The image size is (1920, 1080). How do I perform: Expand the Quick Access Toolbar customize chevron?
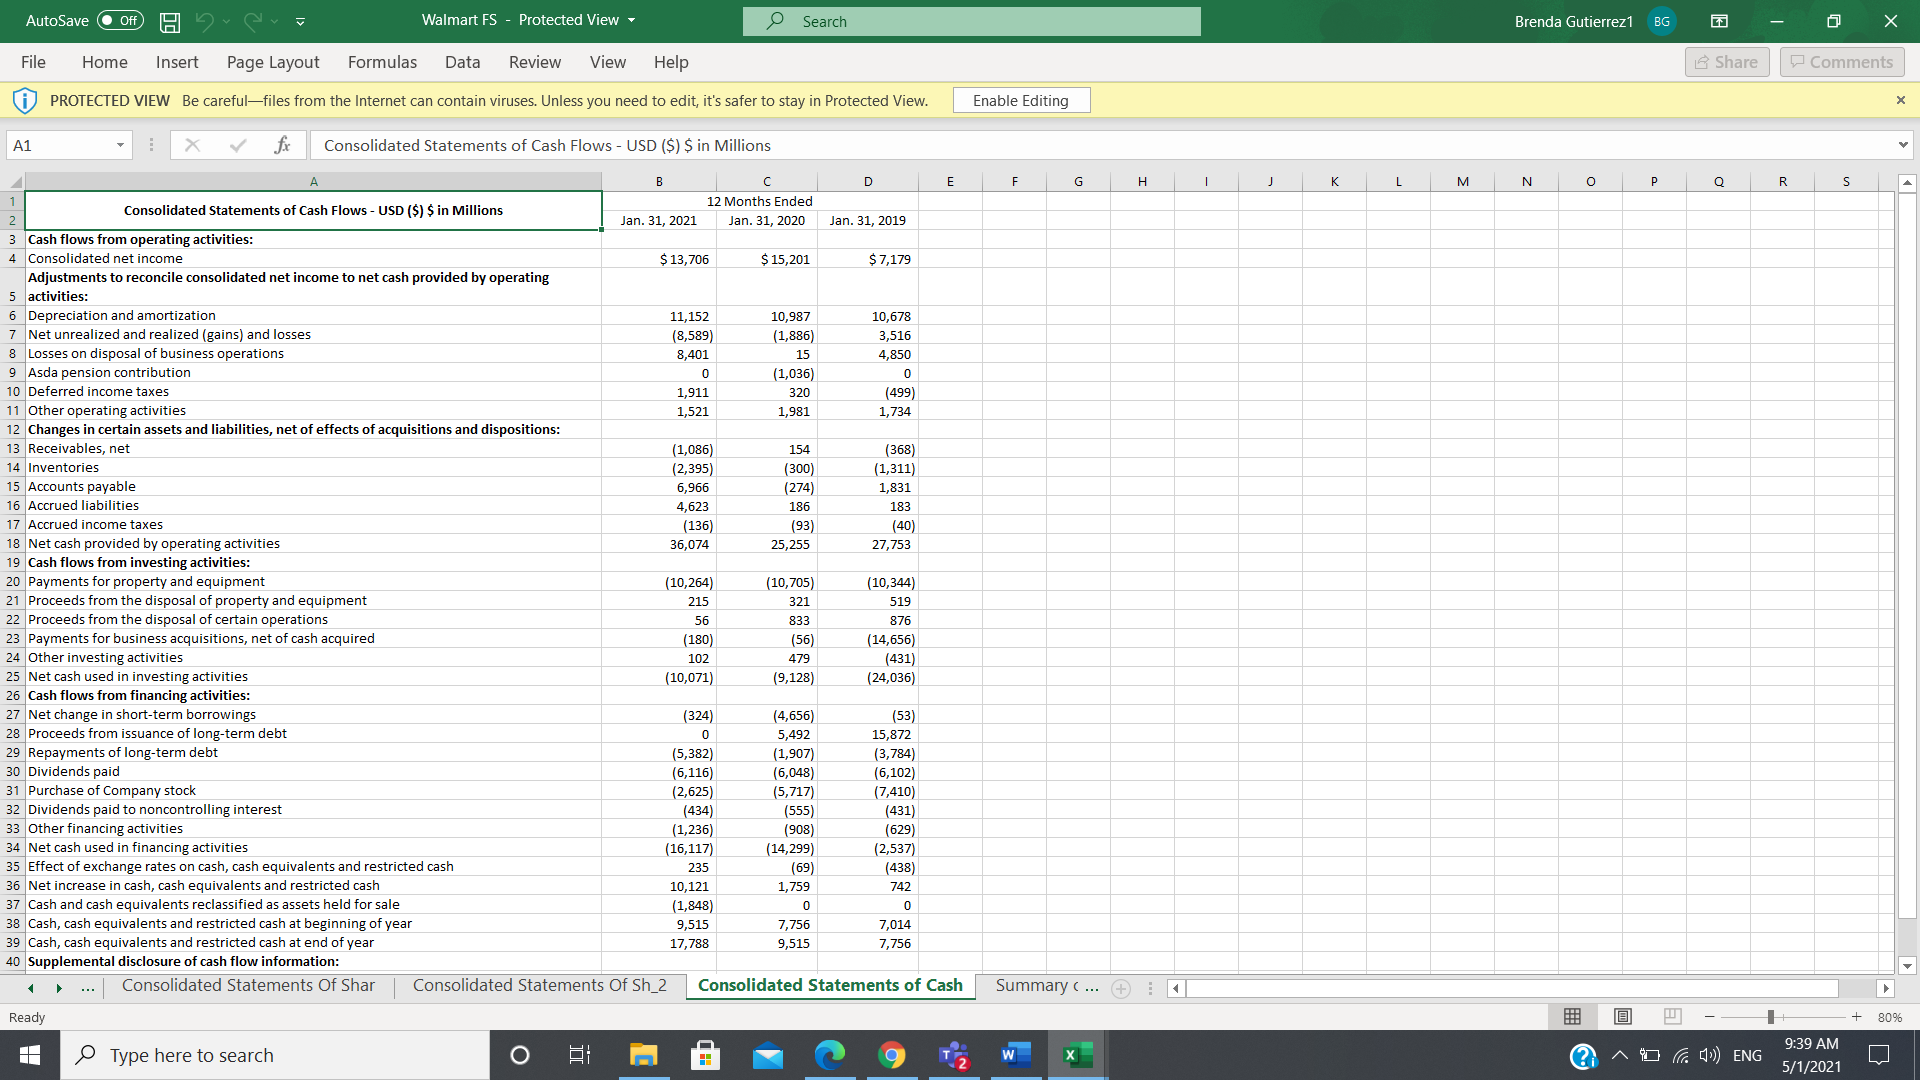click(x=300, y=21)
